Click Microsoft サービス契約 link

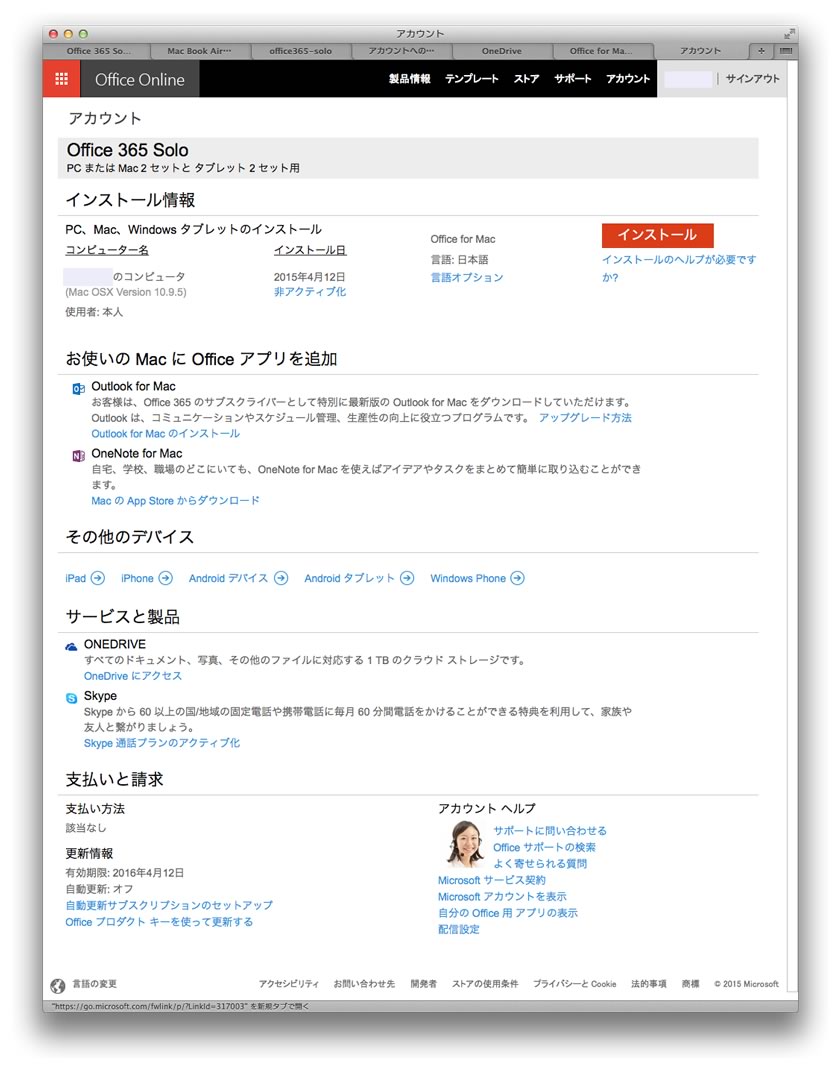pos(492,880)
